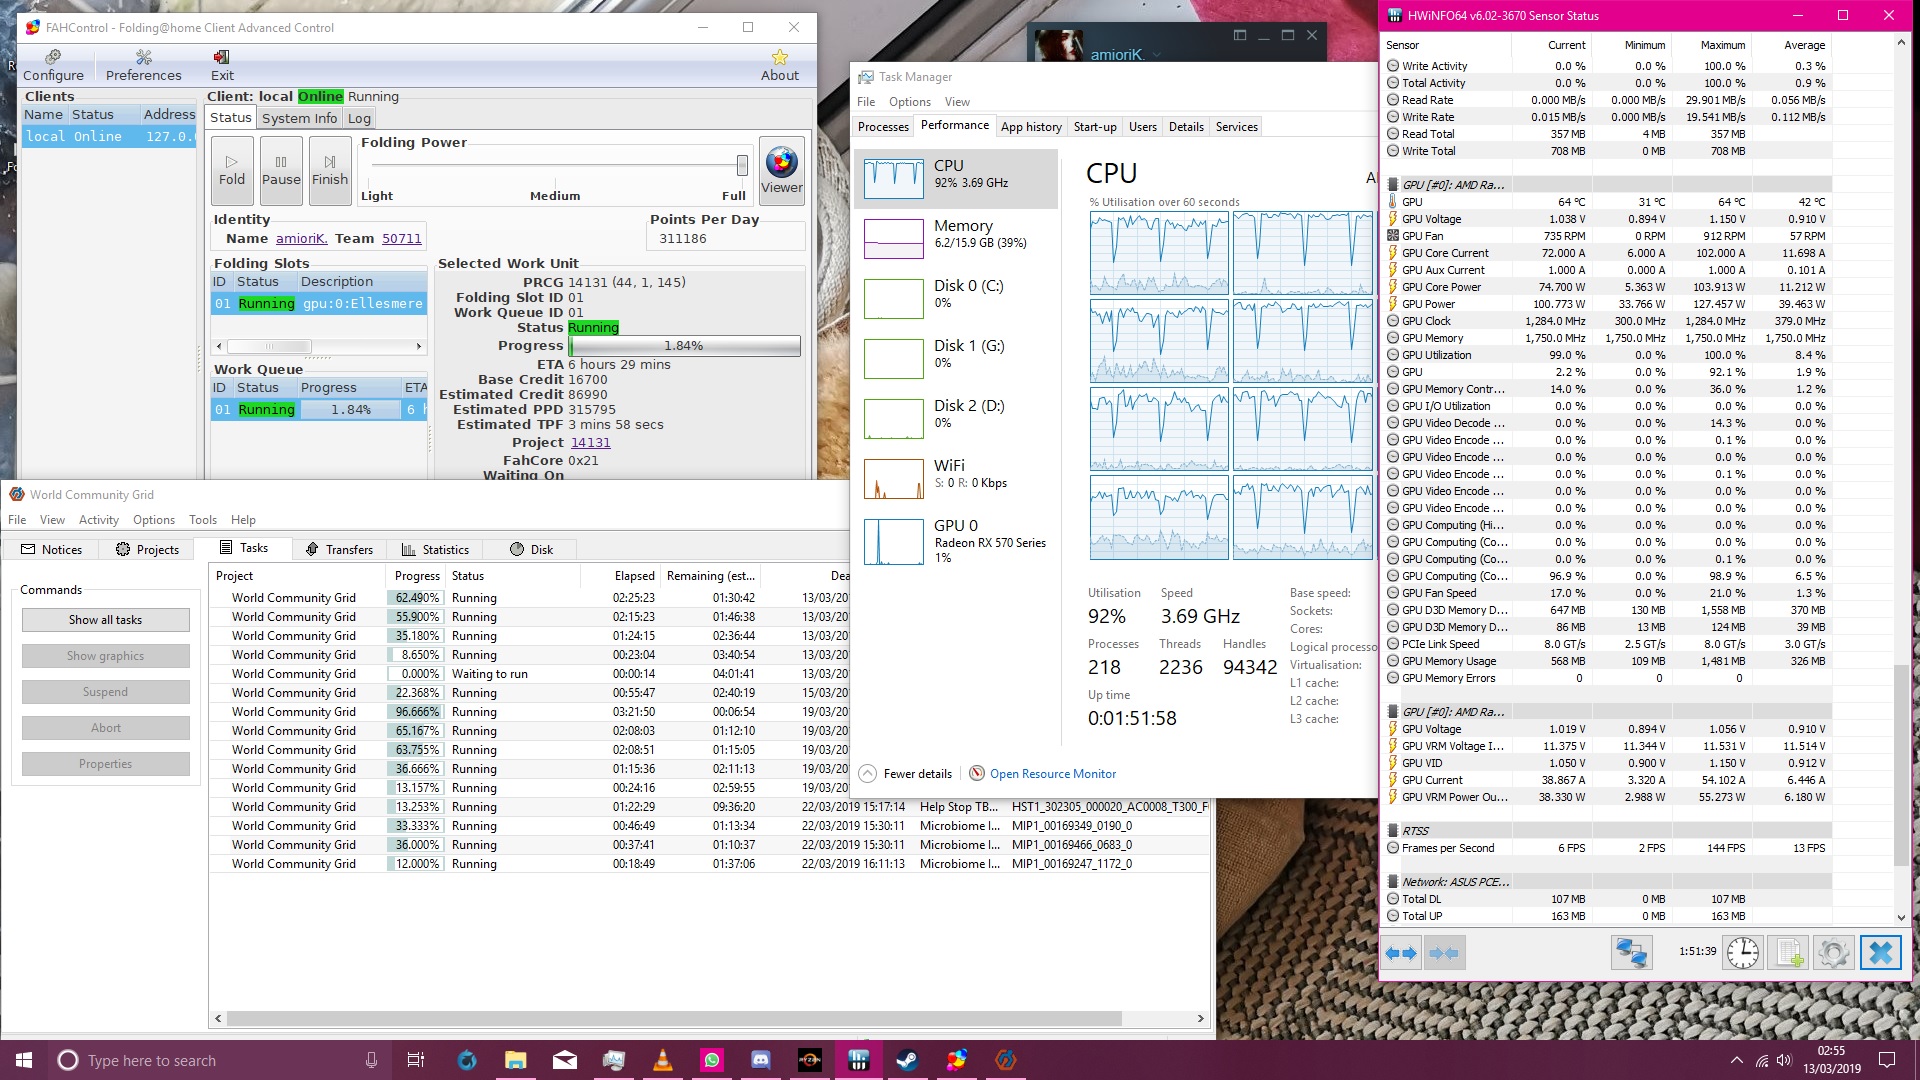Click HWiNFO scrollbar down arrow
1920x1080 pixels.
[x=1901, y=917]
